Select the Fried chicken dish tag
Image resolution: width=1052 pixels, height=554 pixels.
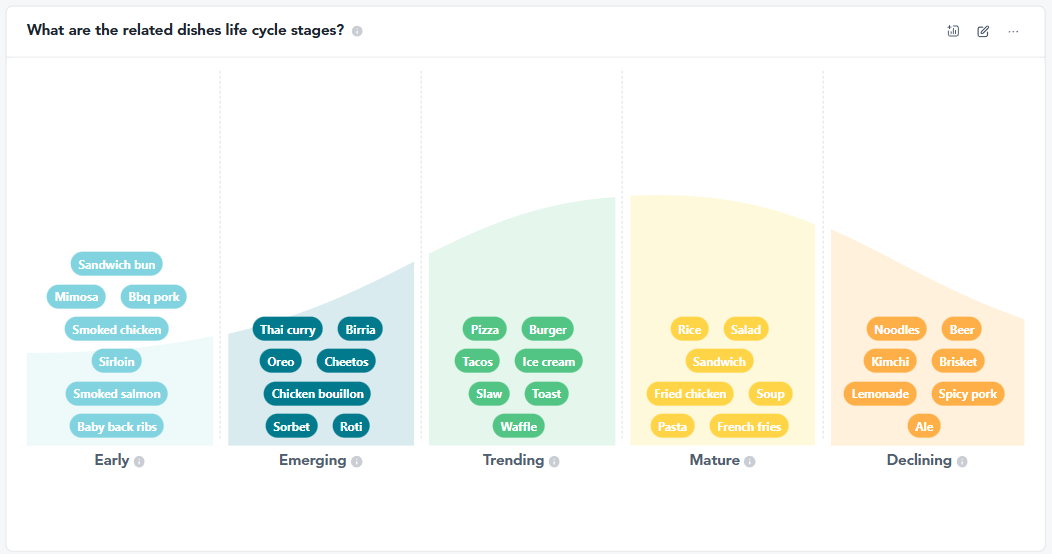[690, 394]
